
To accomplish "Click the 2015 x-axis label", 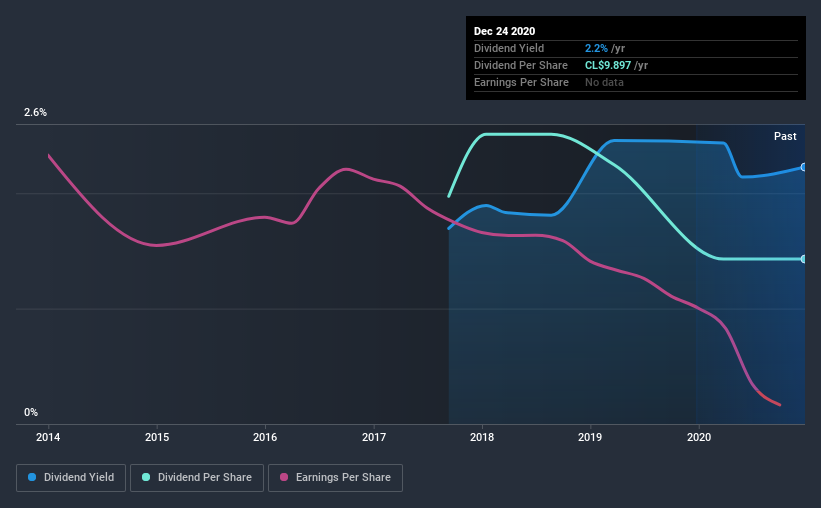I will click(x=157, y=437).
